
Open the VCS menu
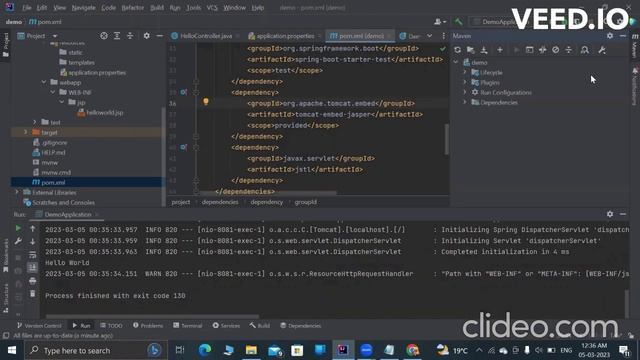pos(212,7)
